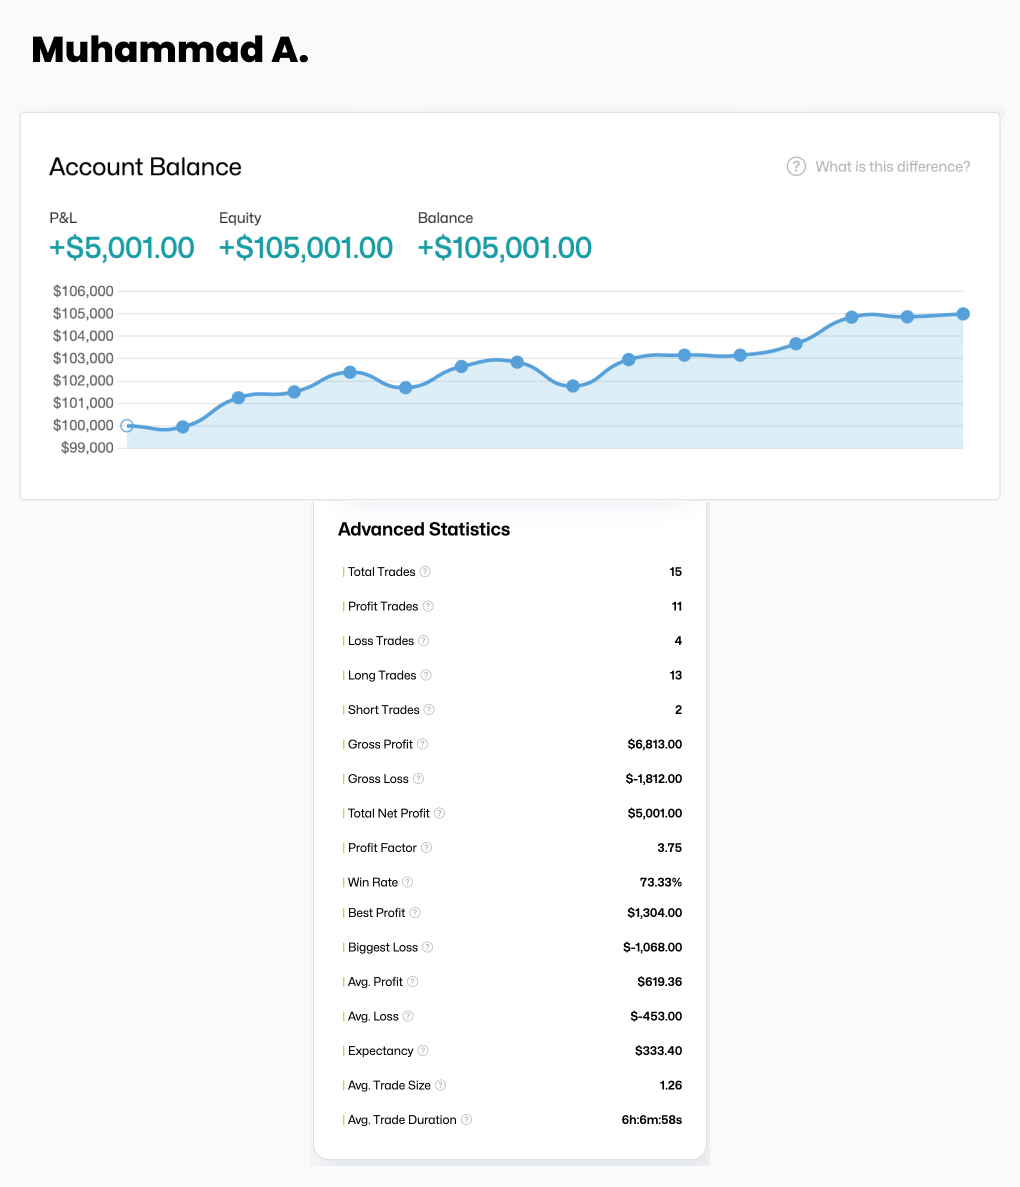This screenshot has width=1020, height=1187.
Task: Click the circled question mark in Account Balance header
Action: coord(796,167)
